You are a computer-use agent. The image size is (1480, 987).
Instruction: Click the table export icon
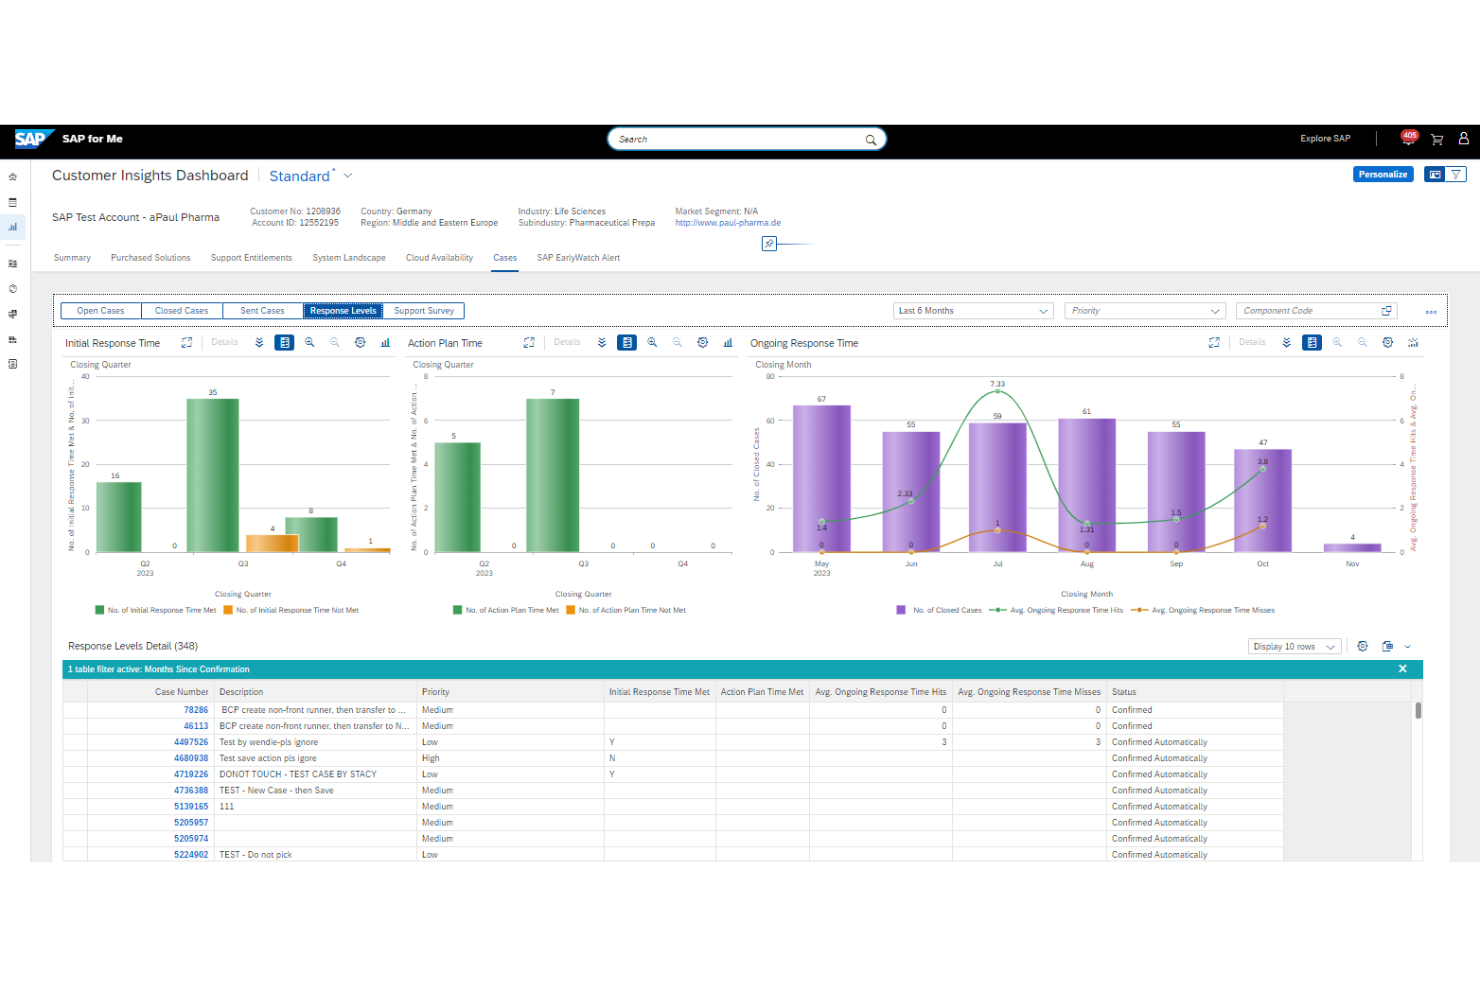1388,647
